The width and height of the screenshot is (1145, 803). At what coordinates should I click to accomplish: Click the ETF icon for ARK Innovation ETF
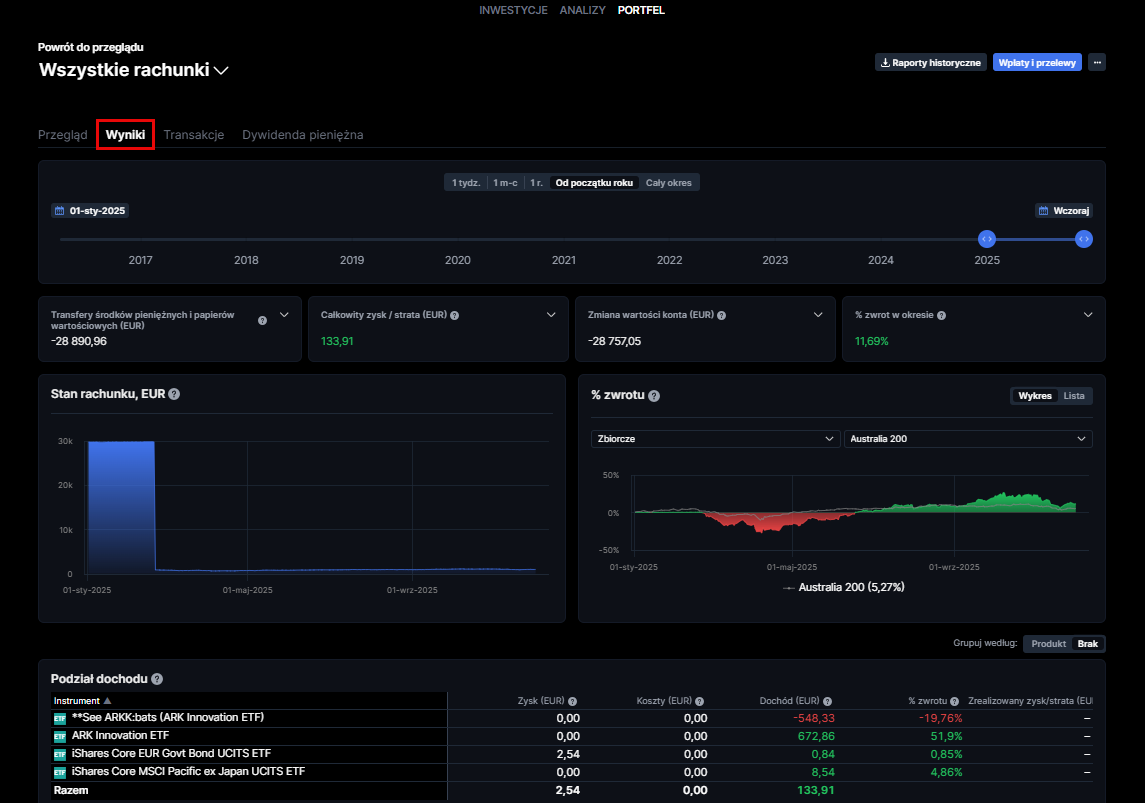59,736
